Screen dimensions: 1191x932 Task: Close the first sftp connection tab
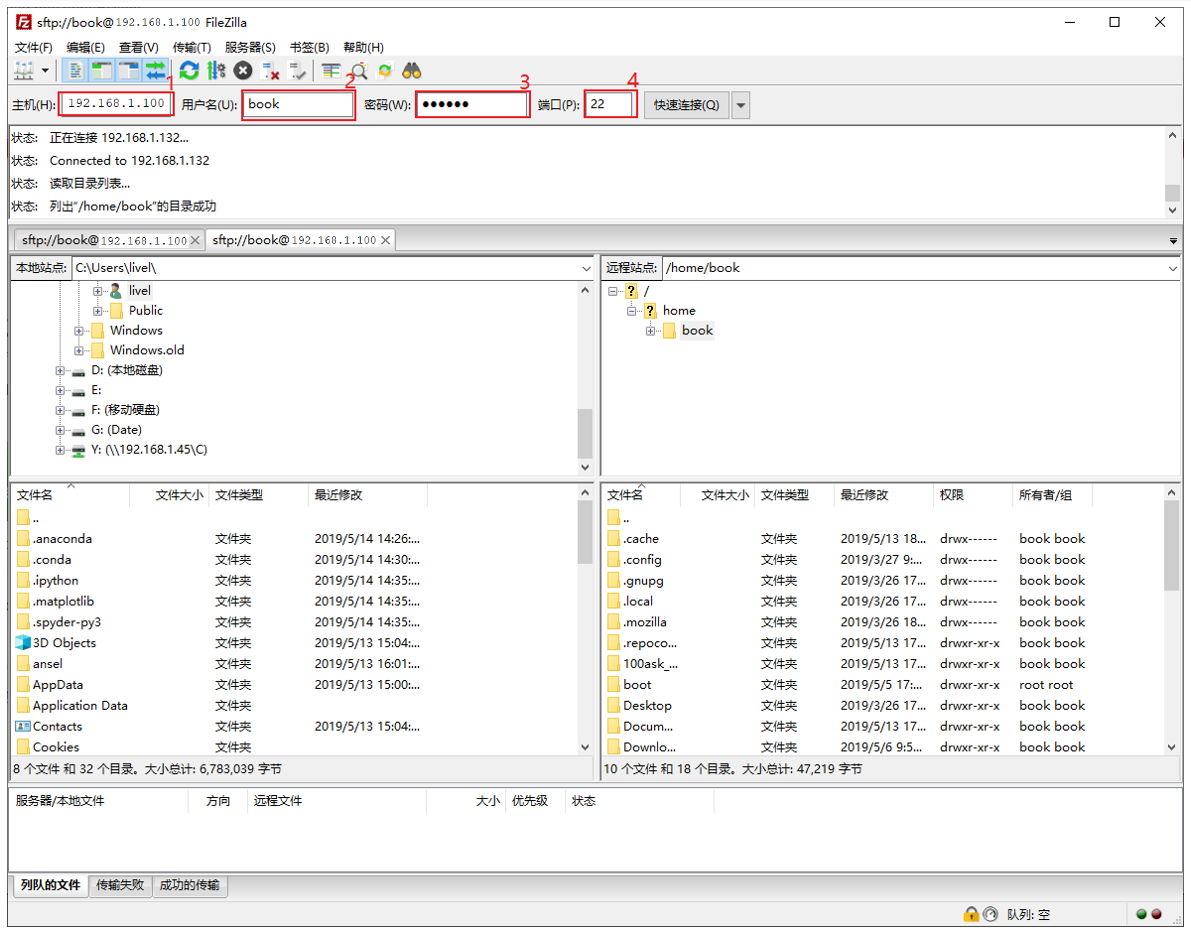(195, 240)
